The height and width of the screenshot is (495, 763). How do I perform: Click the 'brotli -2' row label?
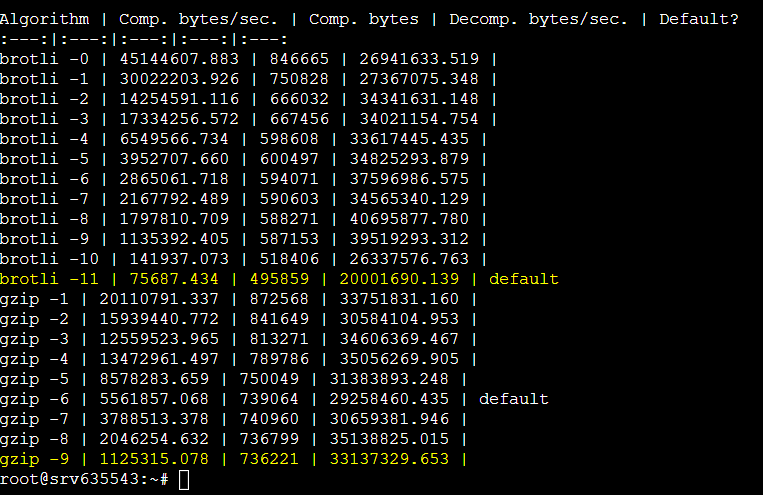pyautogui.click(x=44, y=99)
